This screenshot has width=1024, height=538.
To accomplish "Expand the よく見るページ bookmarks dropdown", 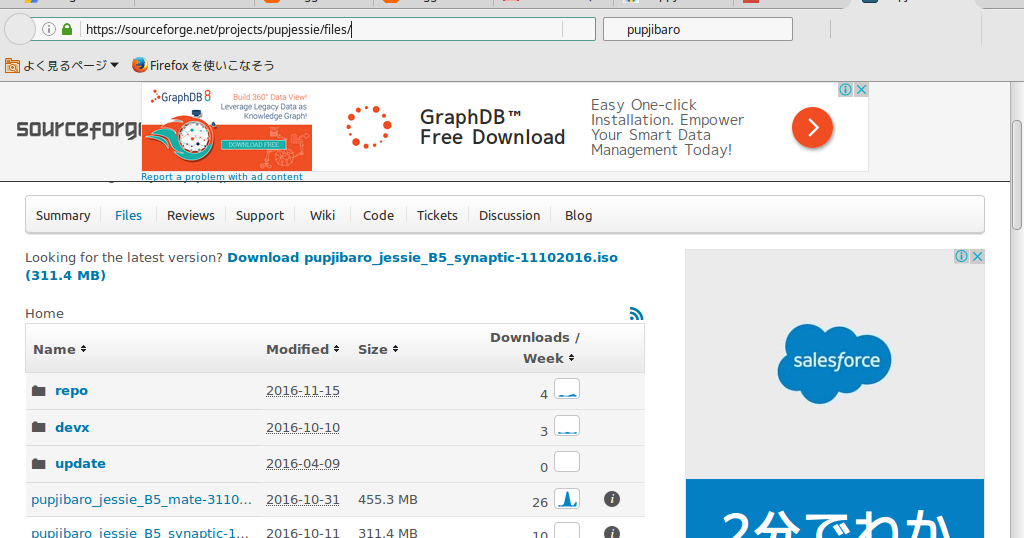I will 71,65.
